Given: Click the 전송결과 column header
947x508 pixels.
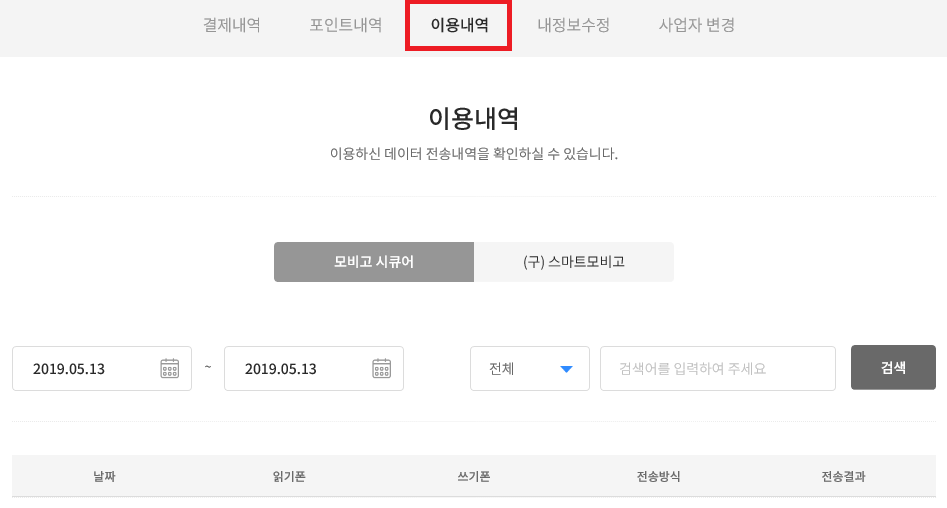Looking at the screenshot, I should [843, 477].
